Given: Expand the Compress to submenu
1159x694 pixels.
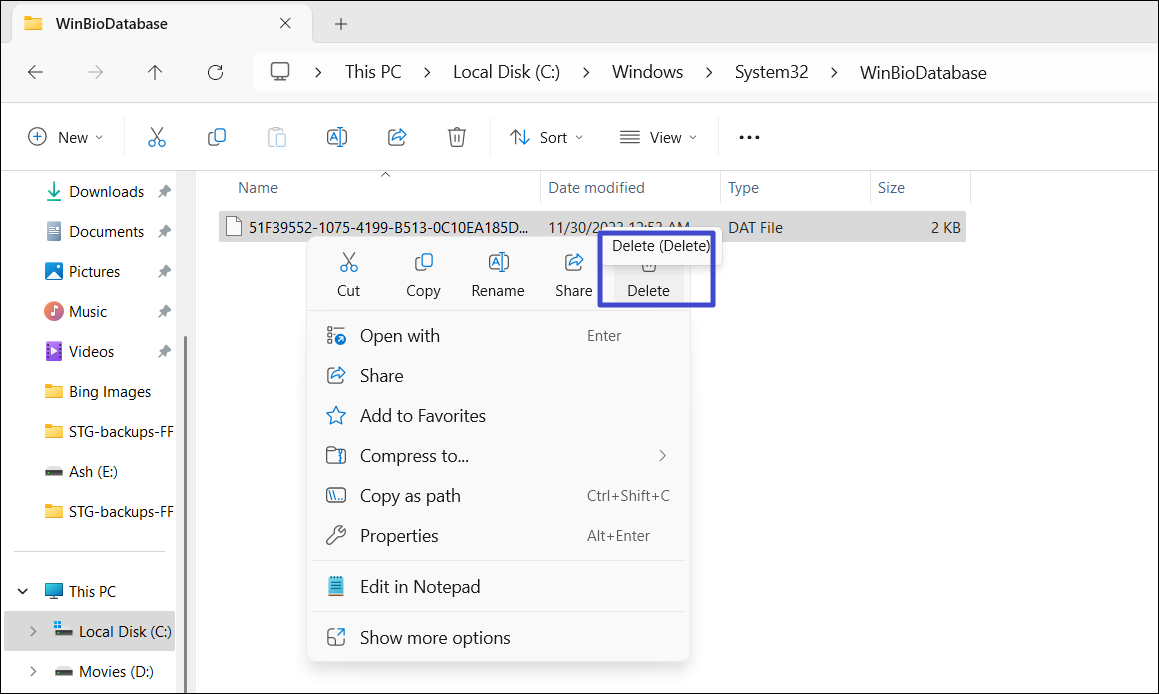Looking at the screenshot, I should tap(662, 456).
